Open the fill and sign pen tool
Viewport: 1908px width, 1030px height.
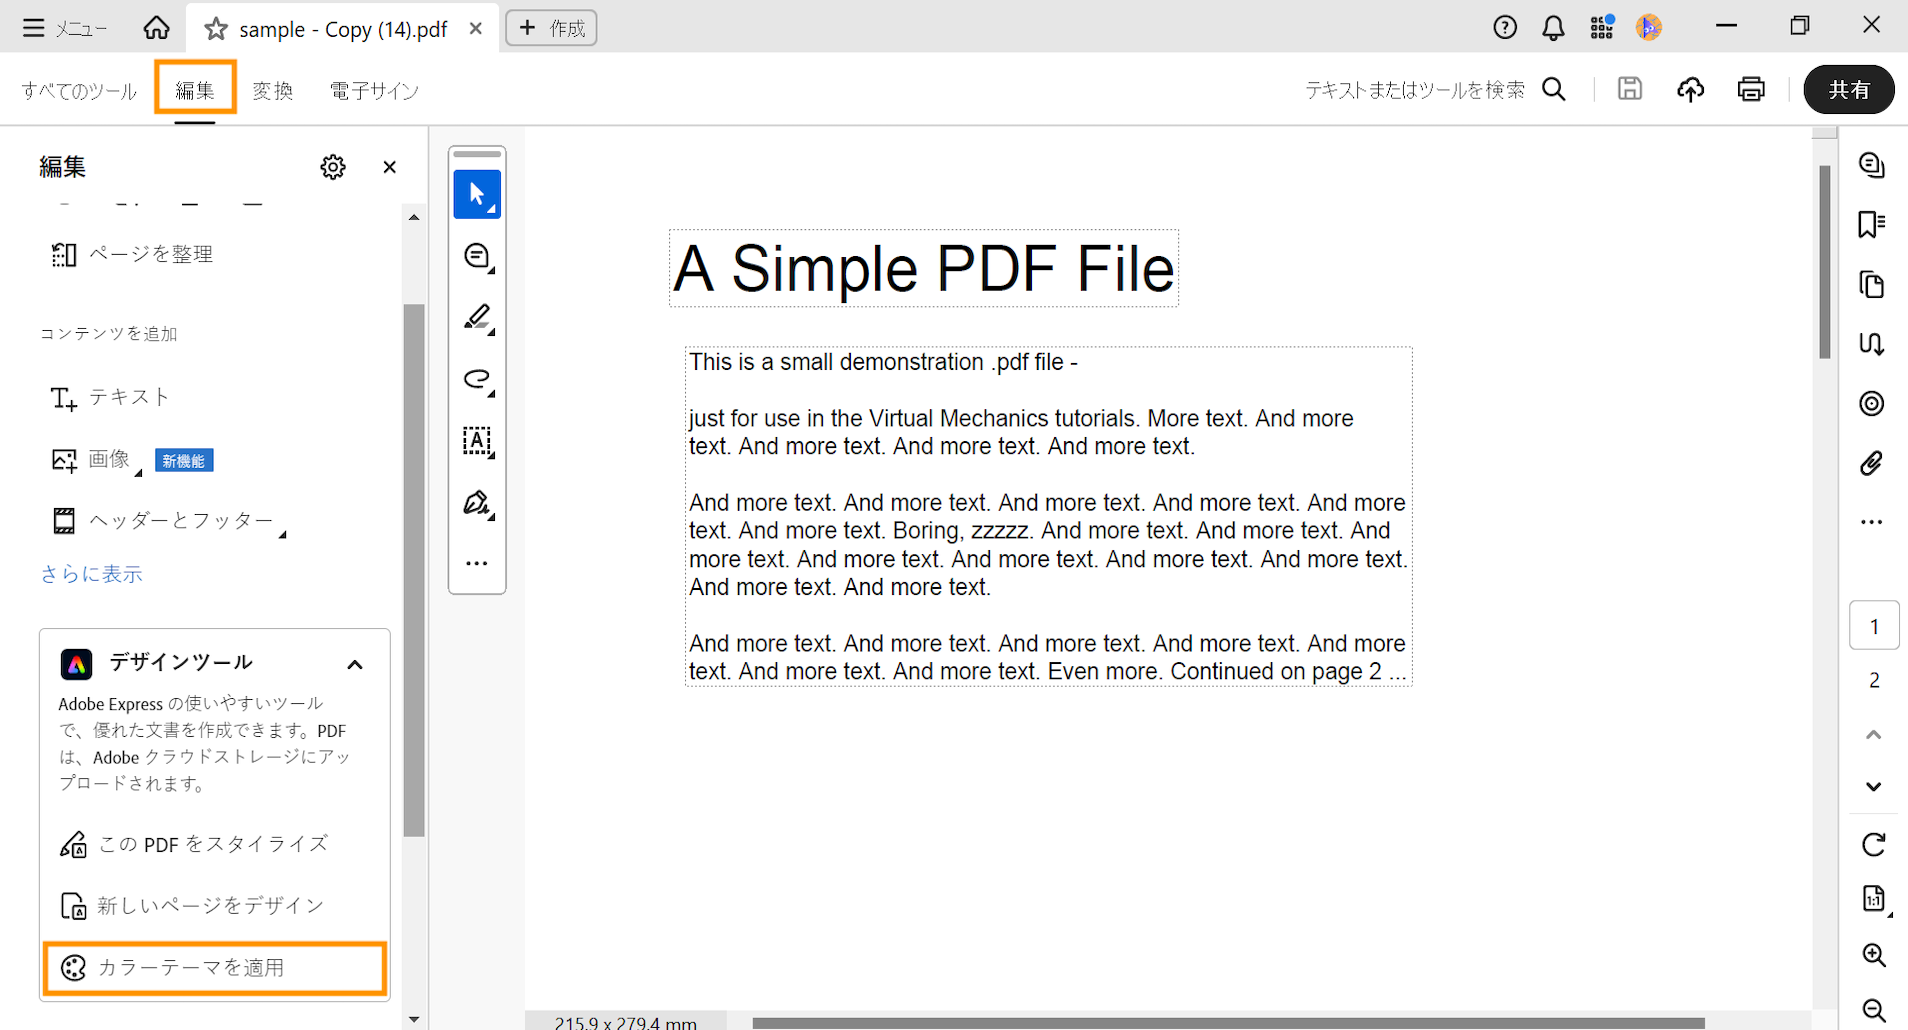click(477, 503)
